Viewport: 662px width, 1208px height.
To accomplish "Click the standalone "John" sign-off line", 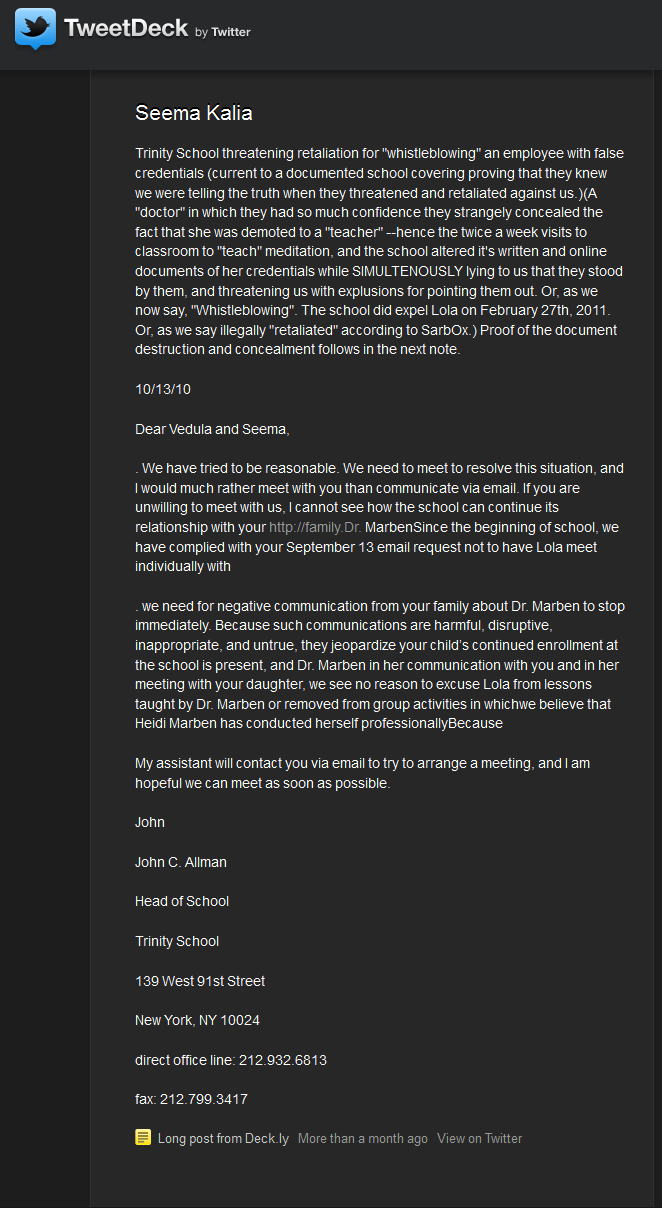I will (x=150, y=822).
